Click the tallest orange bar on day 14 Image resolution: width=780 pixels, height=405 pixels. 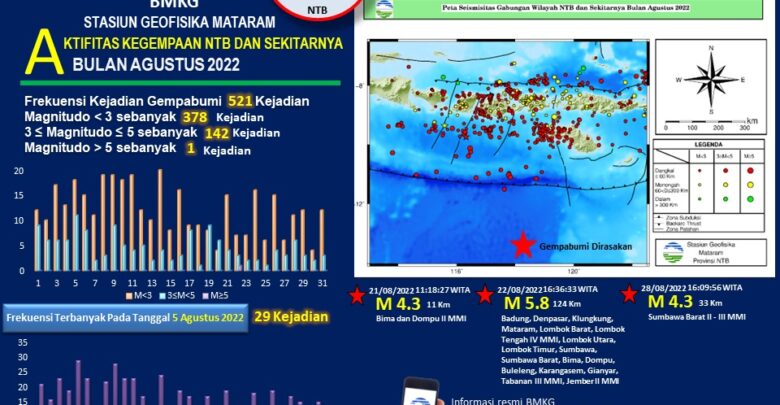coord(160,220)
